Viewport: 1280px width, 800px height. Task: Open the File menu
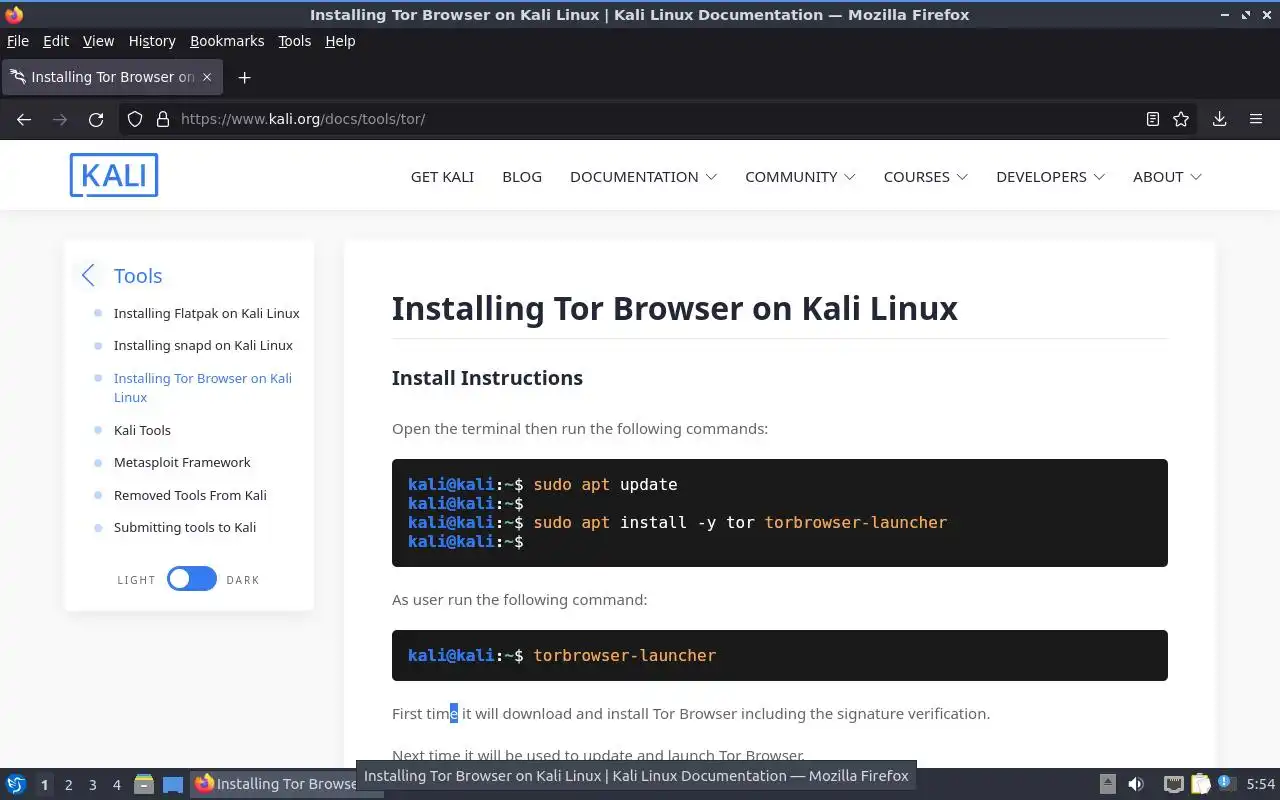tap(18, 41)
